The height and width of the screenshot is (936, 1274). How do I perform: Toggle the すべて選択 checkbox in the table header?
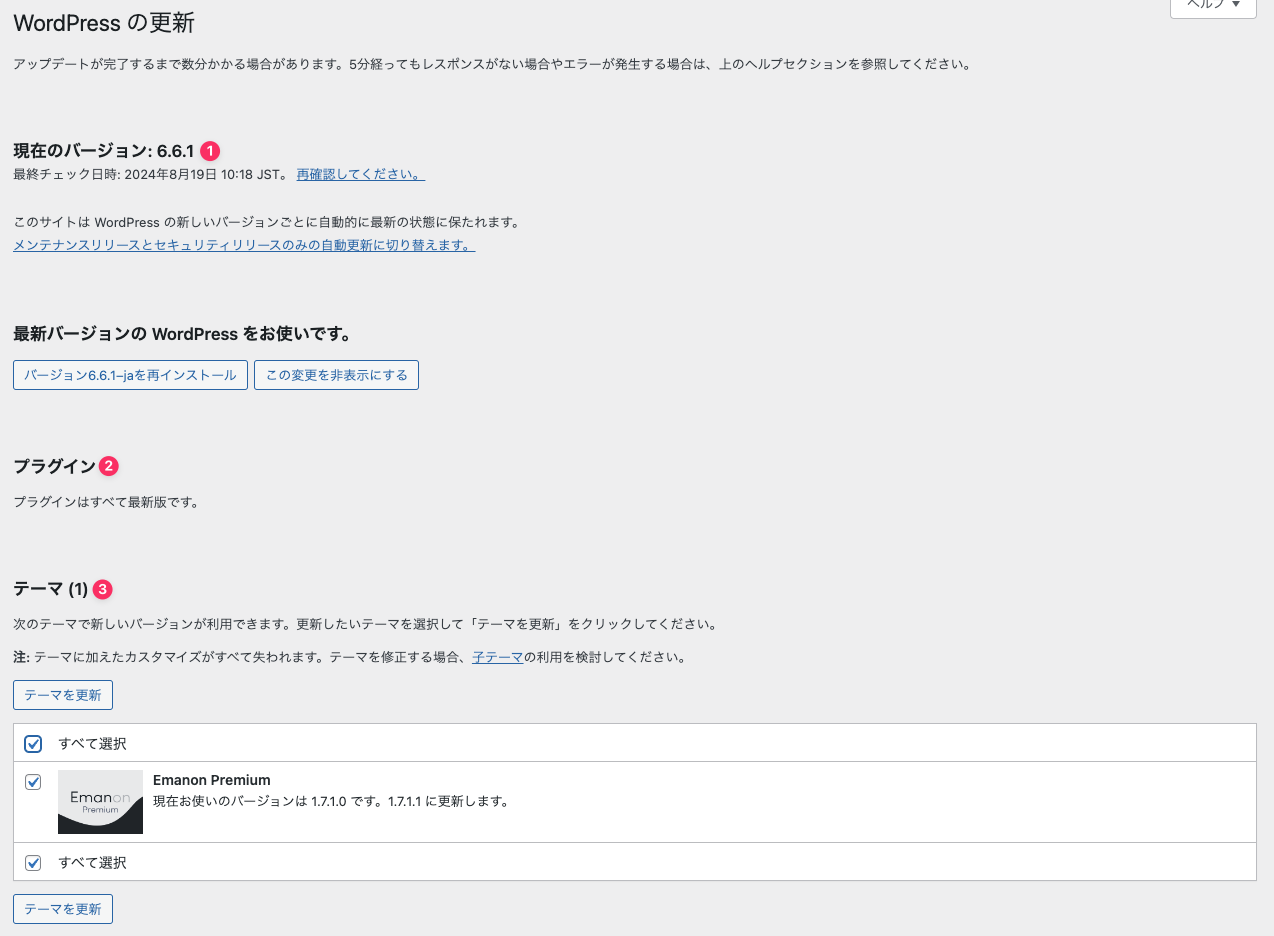33,744
